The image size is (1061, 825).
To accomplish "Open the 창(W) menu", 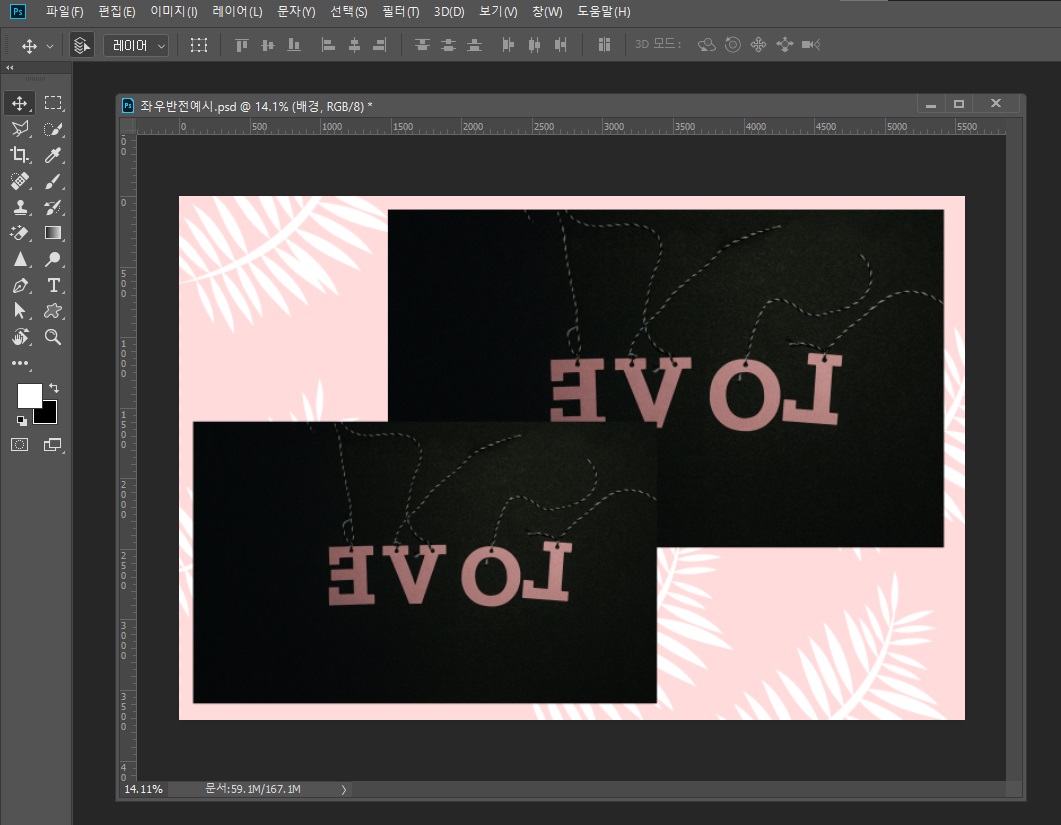I will [547, 12].
